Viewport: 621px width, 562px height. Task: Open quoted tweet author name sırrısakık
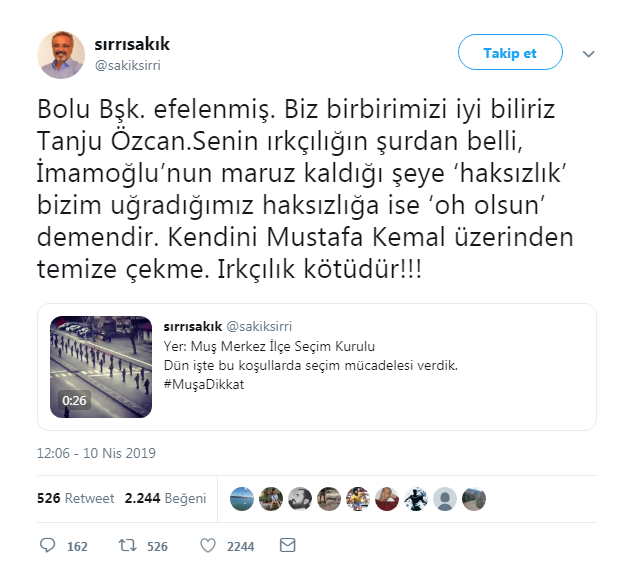point(192,326)
